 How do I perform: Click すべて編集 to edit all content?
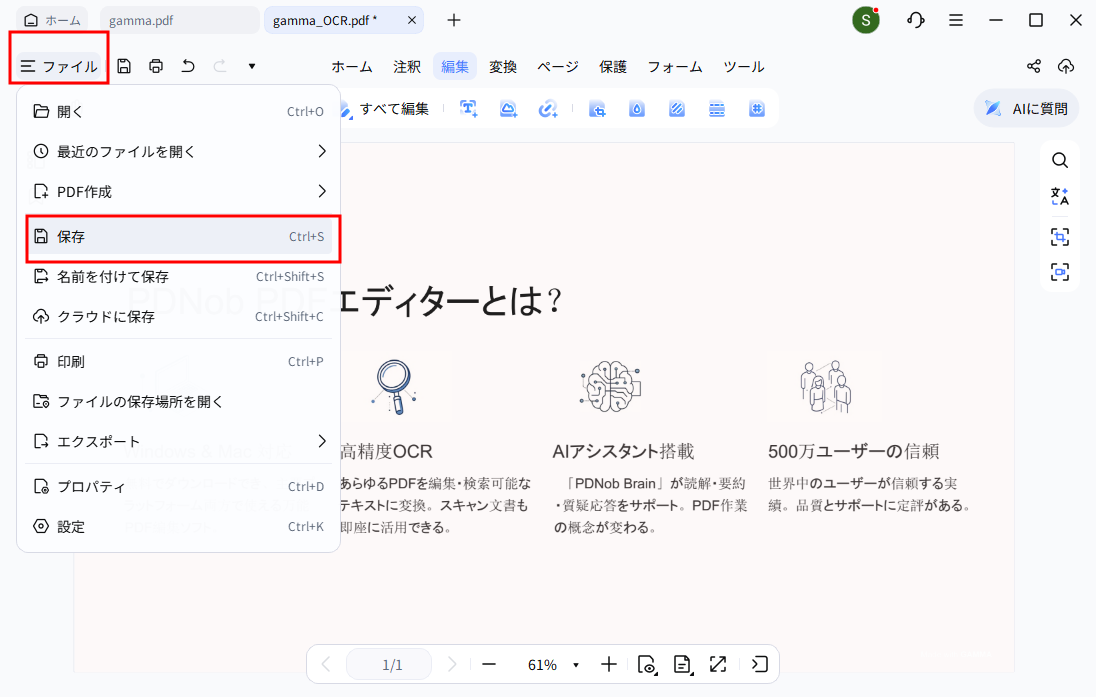[393, 108]
